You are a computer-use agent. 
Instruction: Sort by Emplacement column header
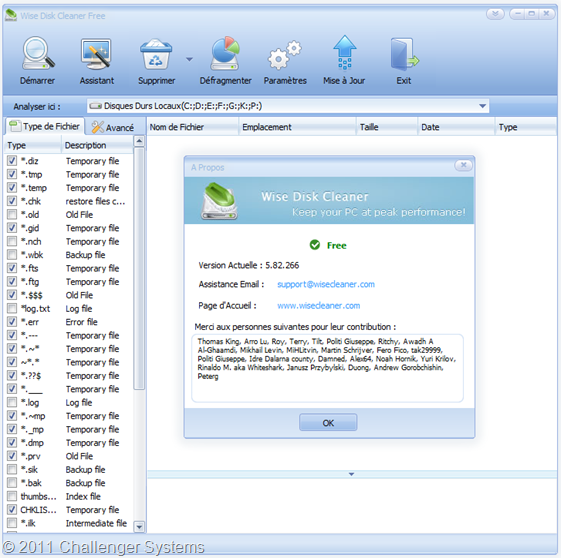click(x=297, y=127)
